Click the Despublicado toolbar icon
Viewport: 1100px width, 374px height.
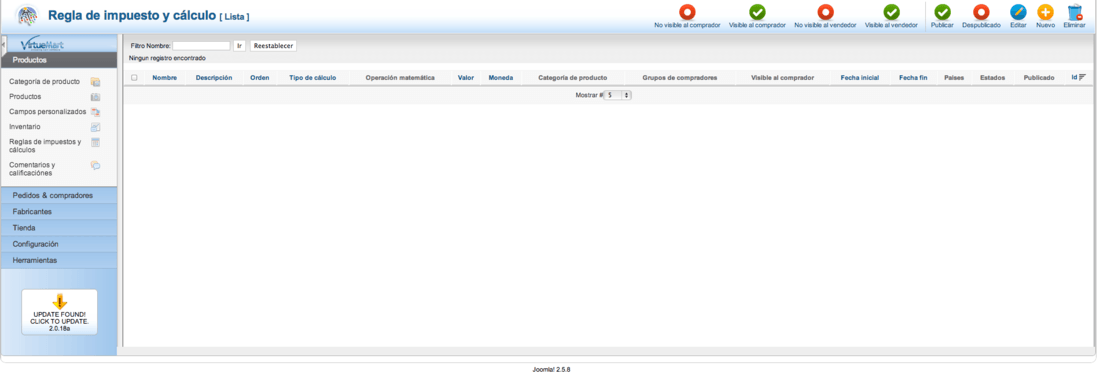pos(981,12)
